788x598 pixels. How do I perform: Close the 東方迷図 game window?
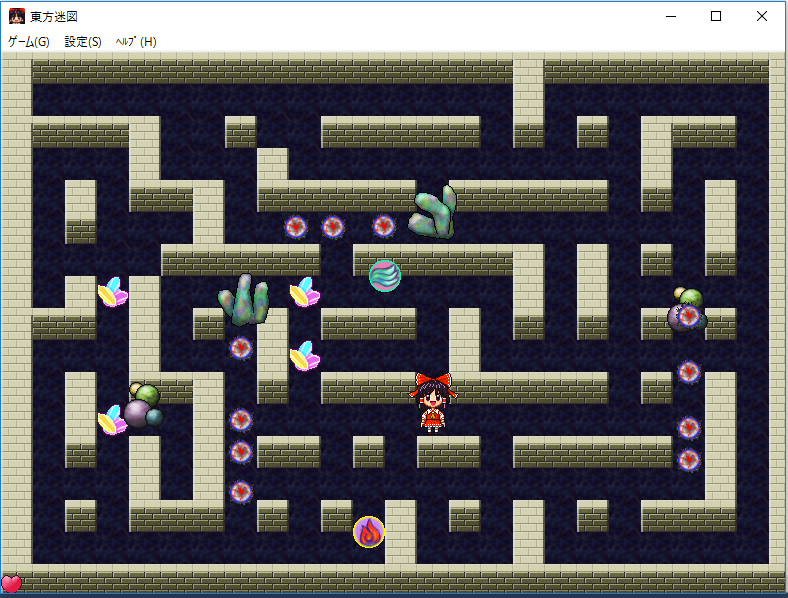tap(762, 16)
